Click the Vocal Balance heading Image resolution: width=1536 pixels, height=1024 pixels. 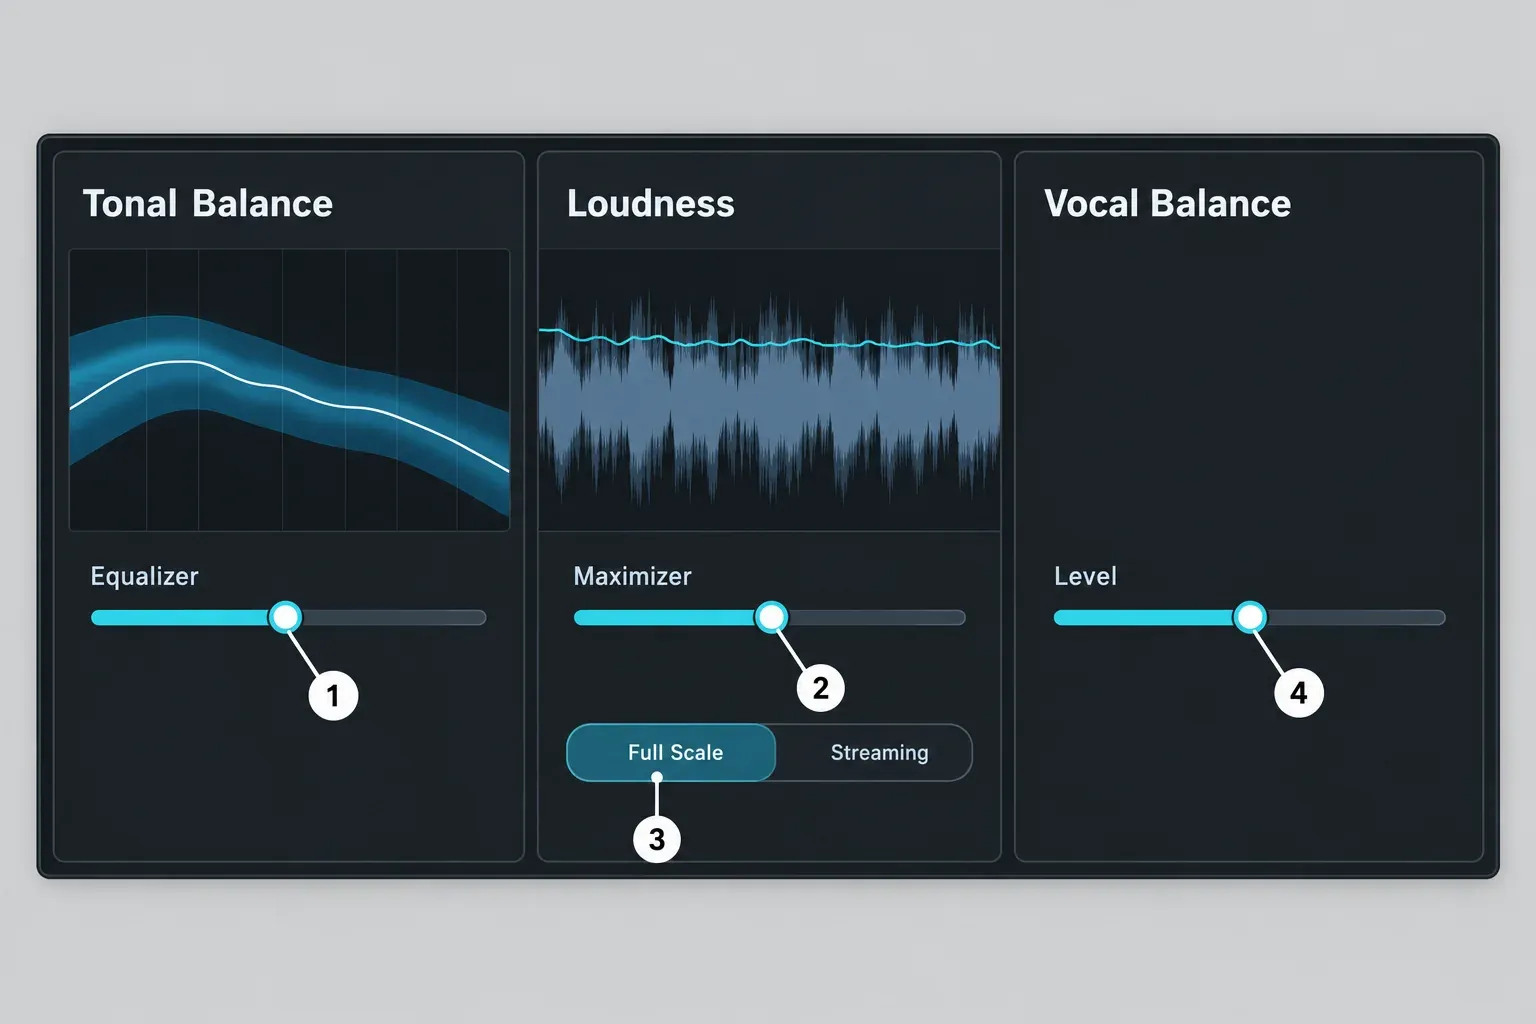1167,204
